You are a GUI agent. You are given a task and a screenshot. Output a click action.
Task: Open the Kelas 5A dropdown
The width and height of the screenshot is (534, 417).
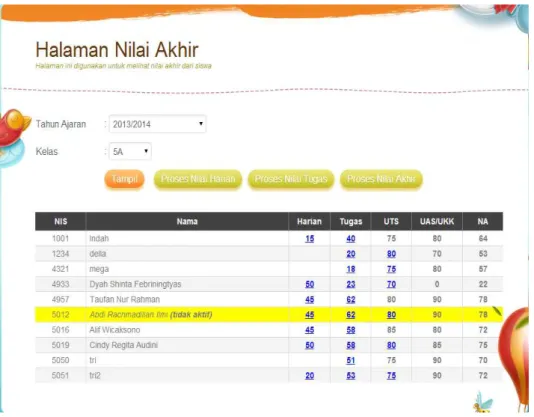[x=130, y=151]
